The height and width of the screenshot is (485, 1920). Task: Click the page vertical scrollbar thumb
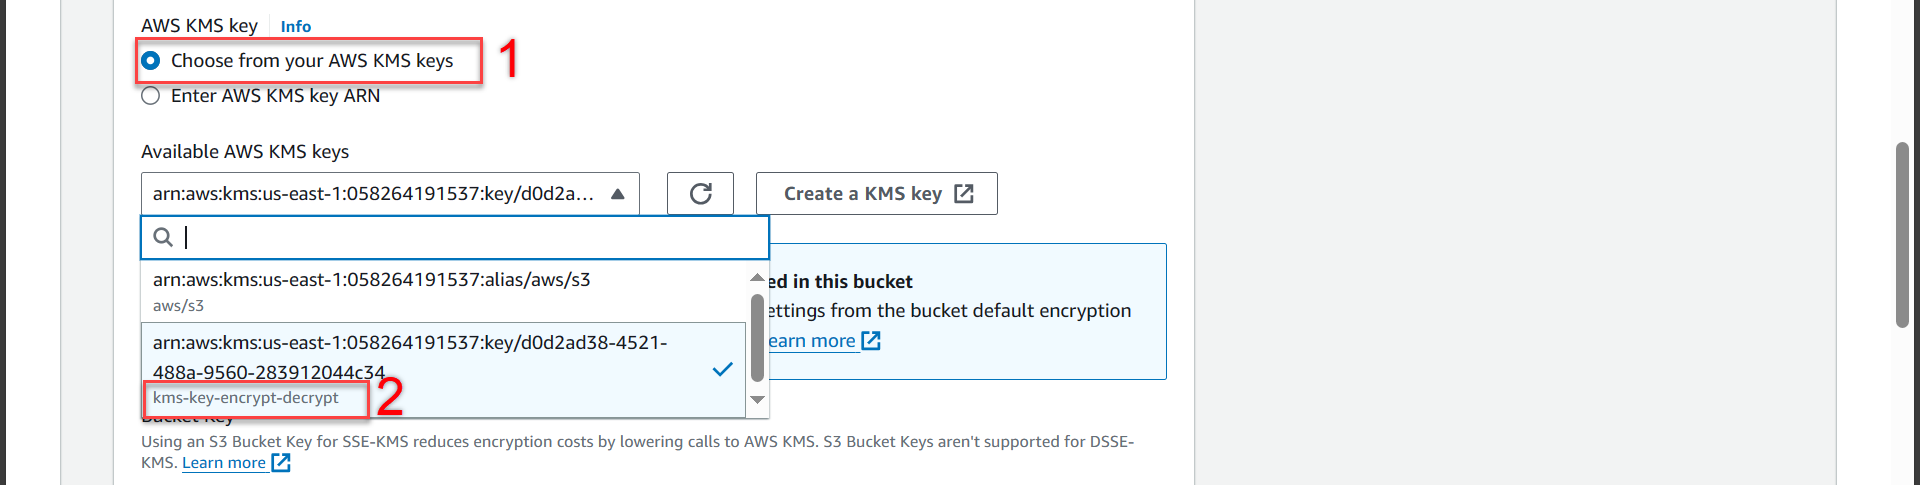click(1902, 235)
